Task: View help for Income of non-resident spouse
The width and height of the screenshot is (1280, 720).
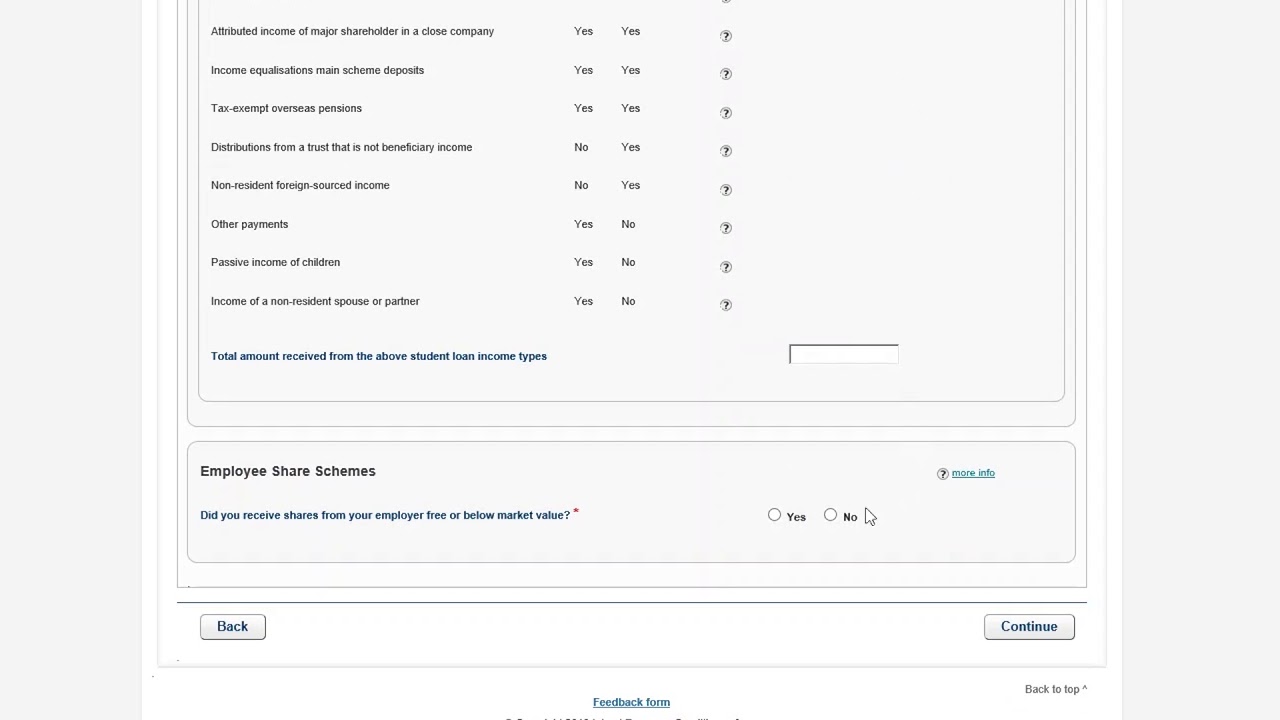Action: 726,305
